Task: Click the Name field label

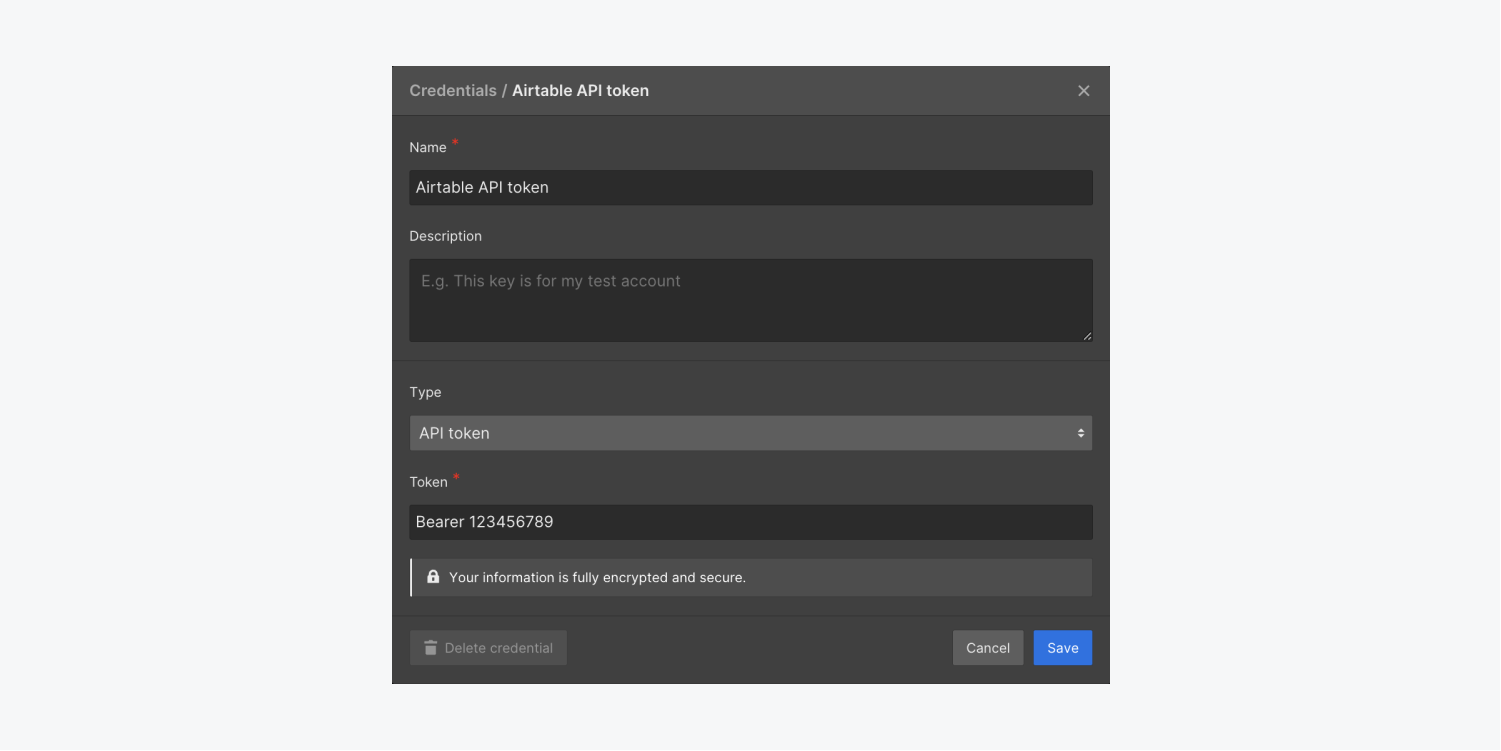Action: (428, 148)
